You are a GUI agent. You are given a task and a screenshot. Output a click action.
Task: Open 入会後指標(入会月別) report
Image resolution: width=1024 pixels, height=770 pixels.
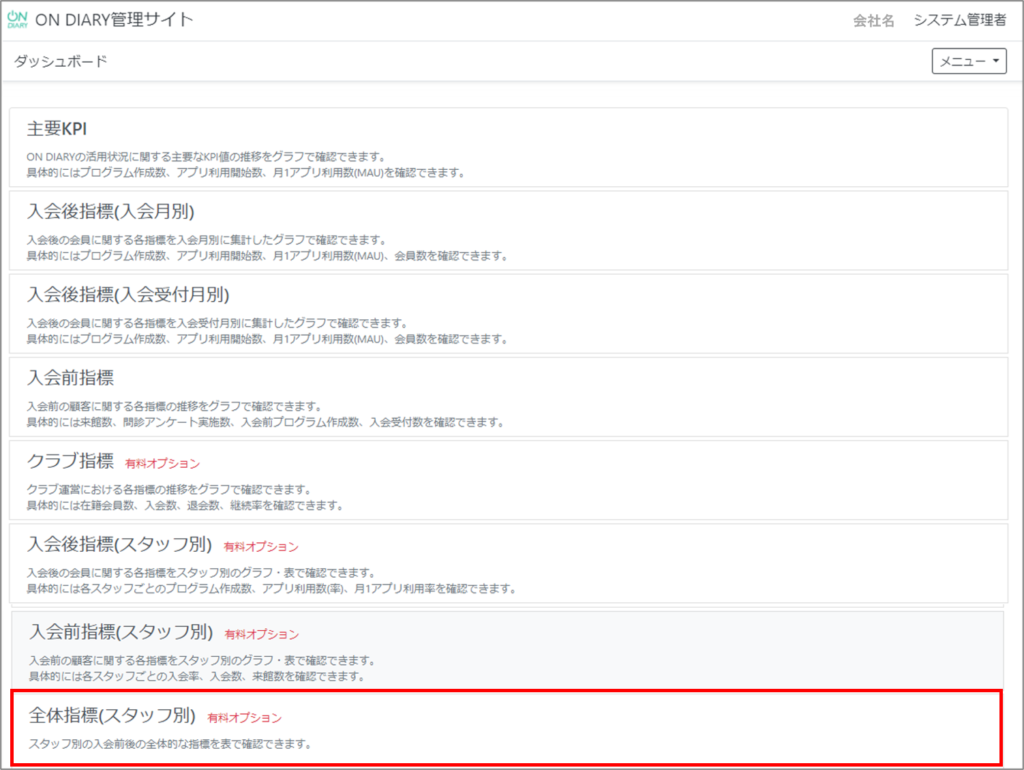(110, 211)
